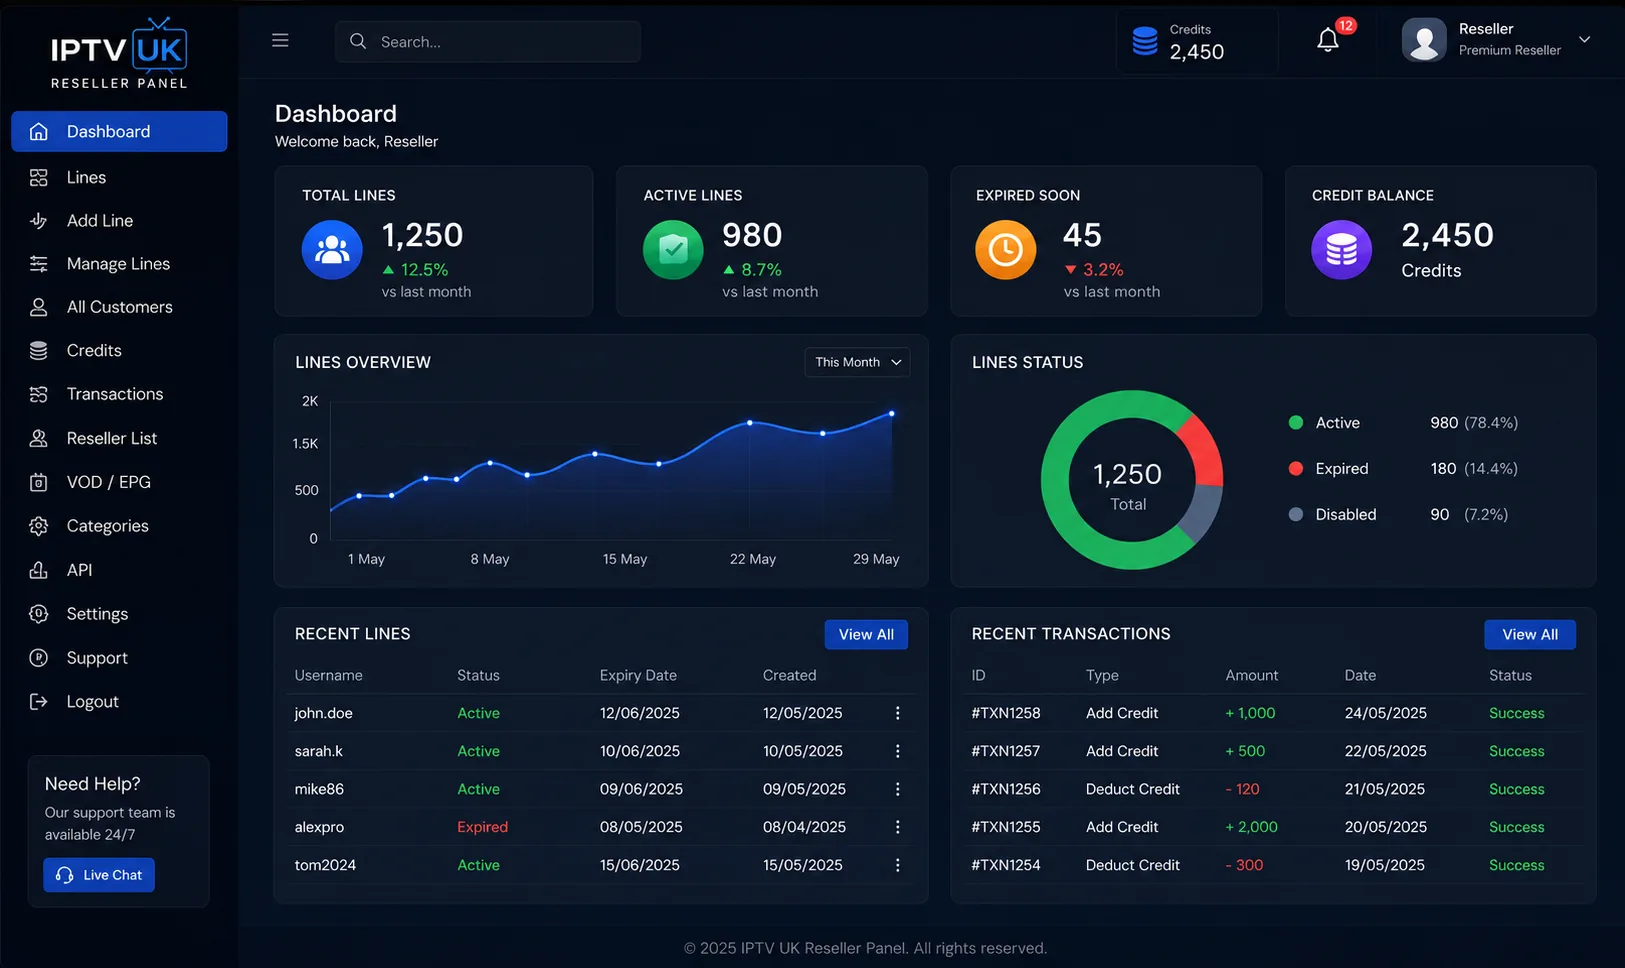Click the green Active legend dot
1625x968 pixels.
(x=1296, y=423)
